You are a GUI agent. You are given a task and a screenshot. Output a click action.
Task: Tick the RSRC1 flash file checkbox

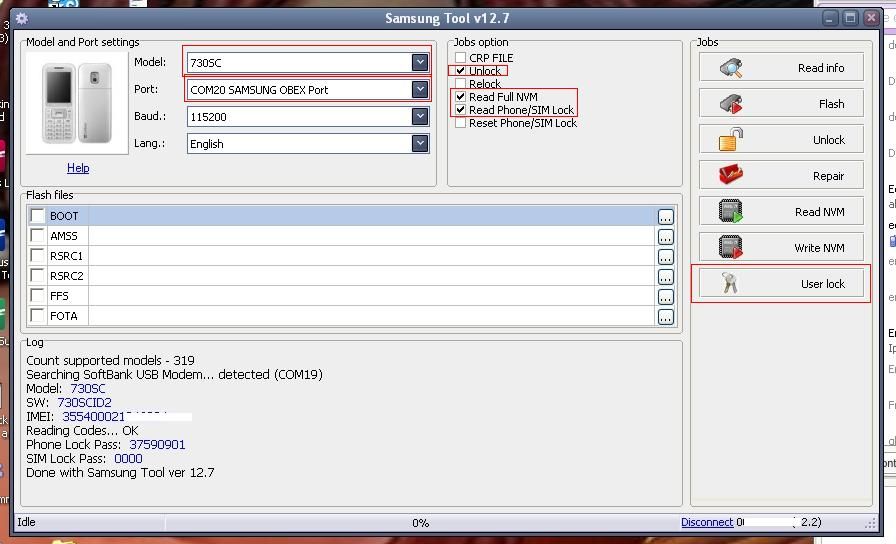pyautogui.click(x=38, y=255)
